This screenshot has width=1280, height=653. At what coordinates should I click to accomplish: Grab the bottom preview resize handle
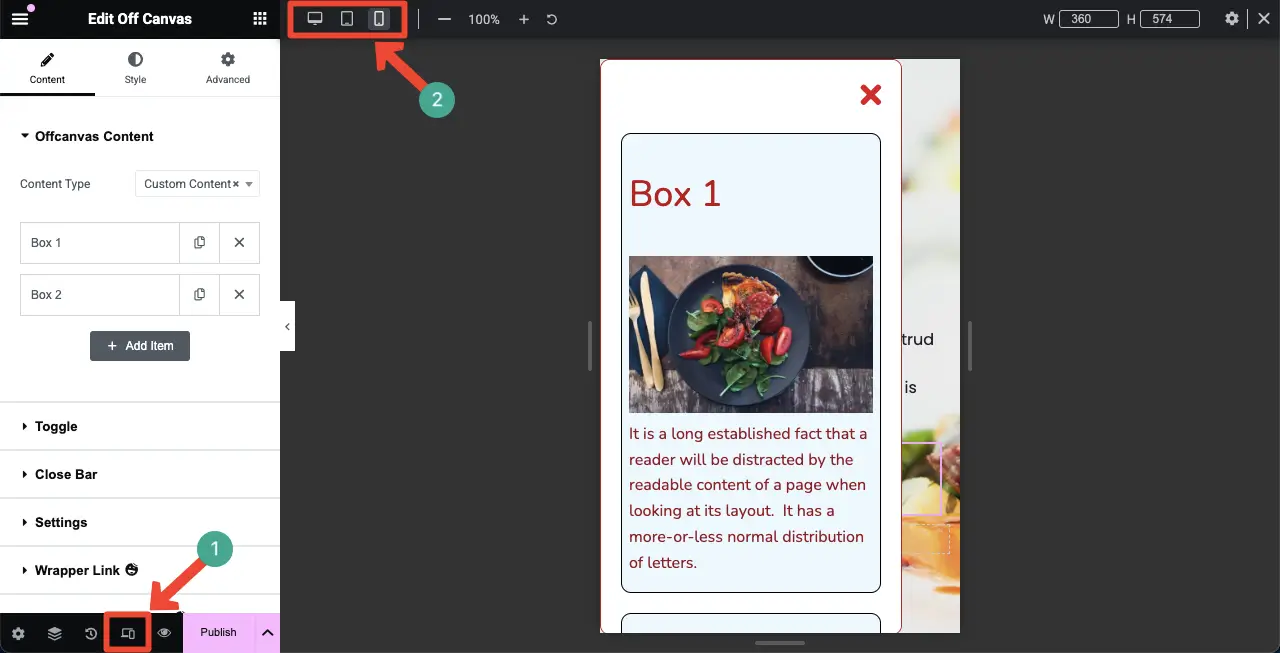pyautogui.click(x=780, y=643)
